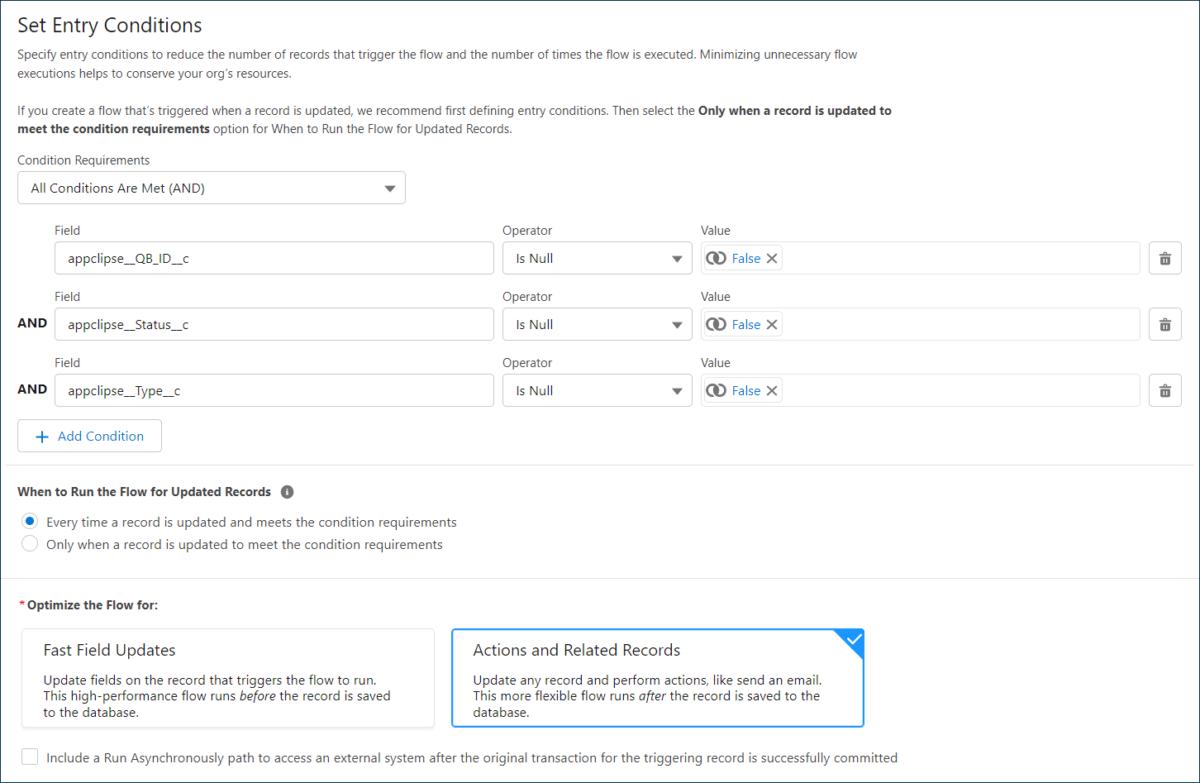
Task: Open info tooltip beside When to Run the Flow
Action: [x=287, y=491]
